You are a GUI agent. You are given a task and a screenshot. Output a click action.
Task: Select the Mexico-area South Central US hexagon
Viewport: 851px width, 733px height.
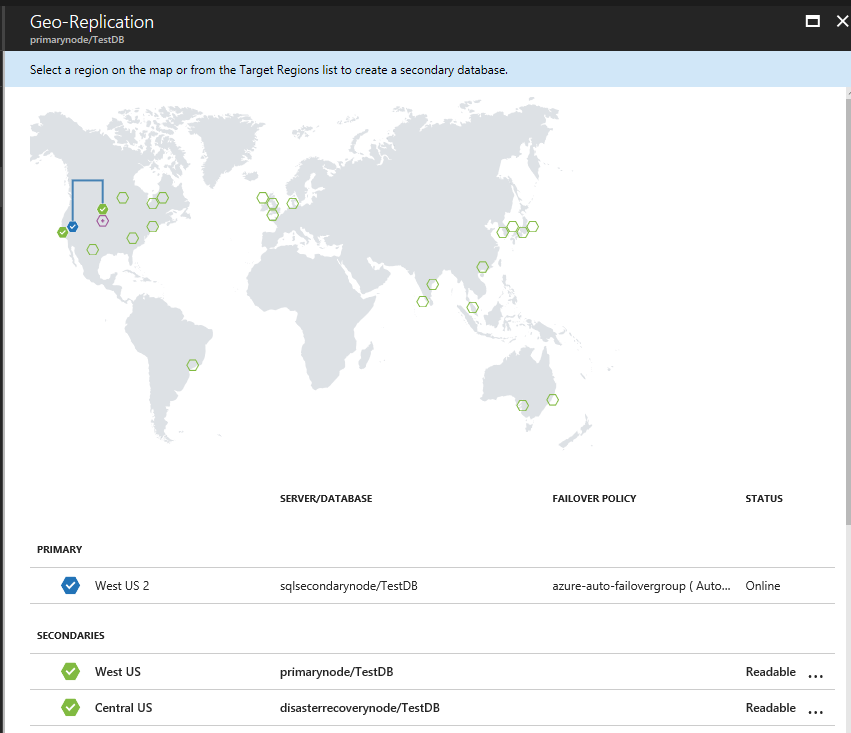pyautogui.click(x=93, y=250)
